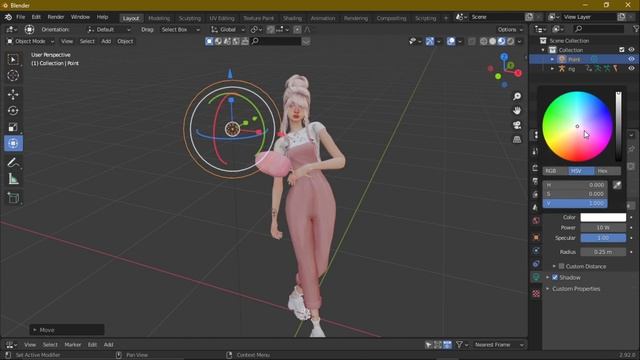The image size is (640, 360).
Task: Expand the Custom Properties panel
Action: (x=576, y=289)
